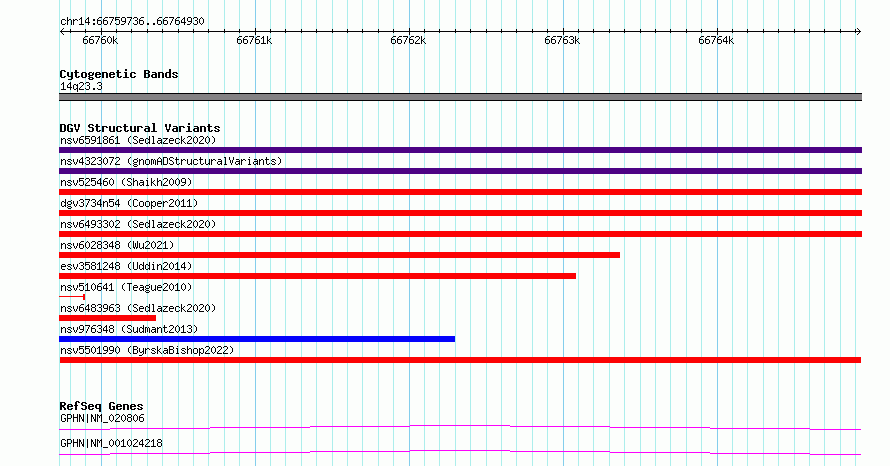Click the nsv510641 (Teague2010) label
Image resolution: width=890 pixels, height=466 pixels.
[126, 287]
